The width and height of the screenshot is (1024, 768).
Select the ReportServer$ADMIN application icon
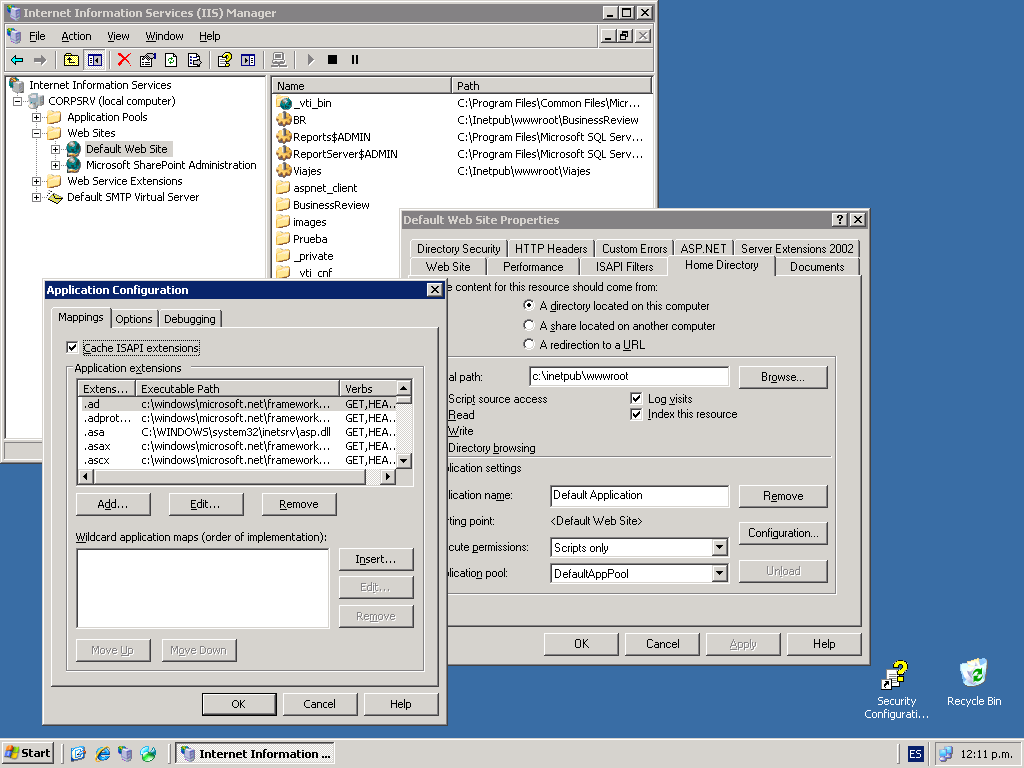click(284, 154)
